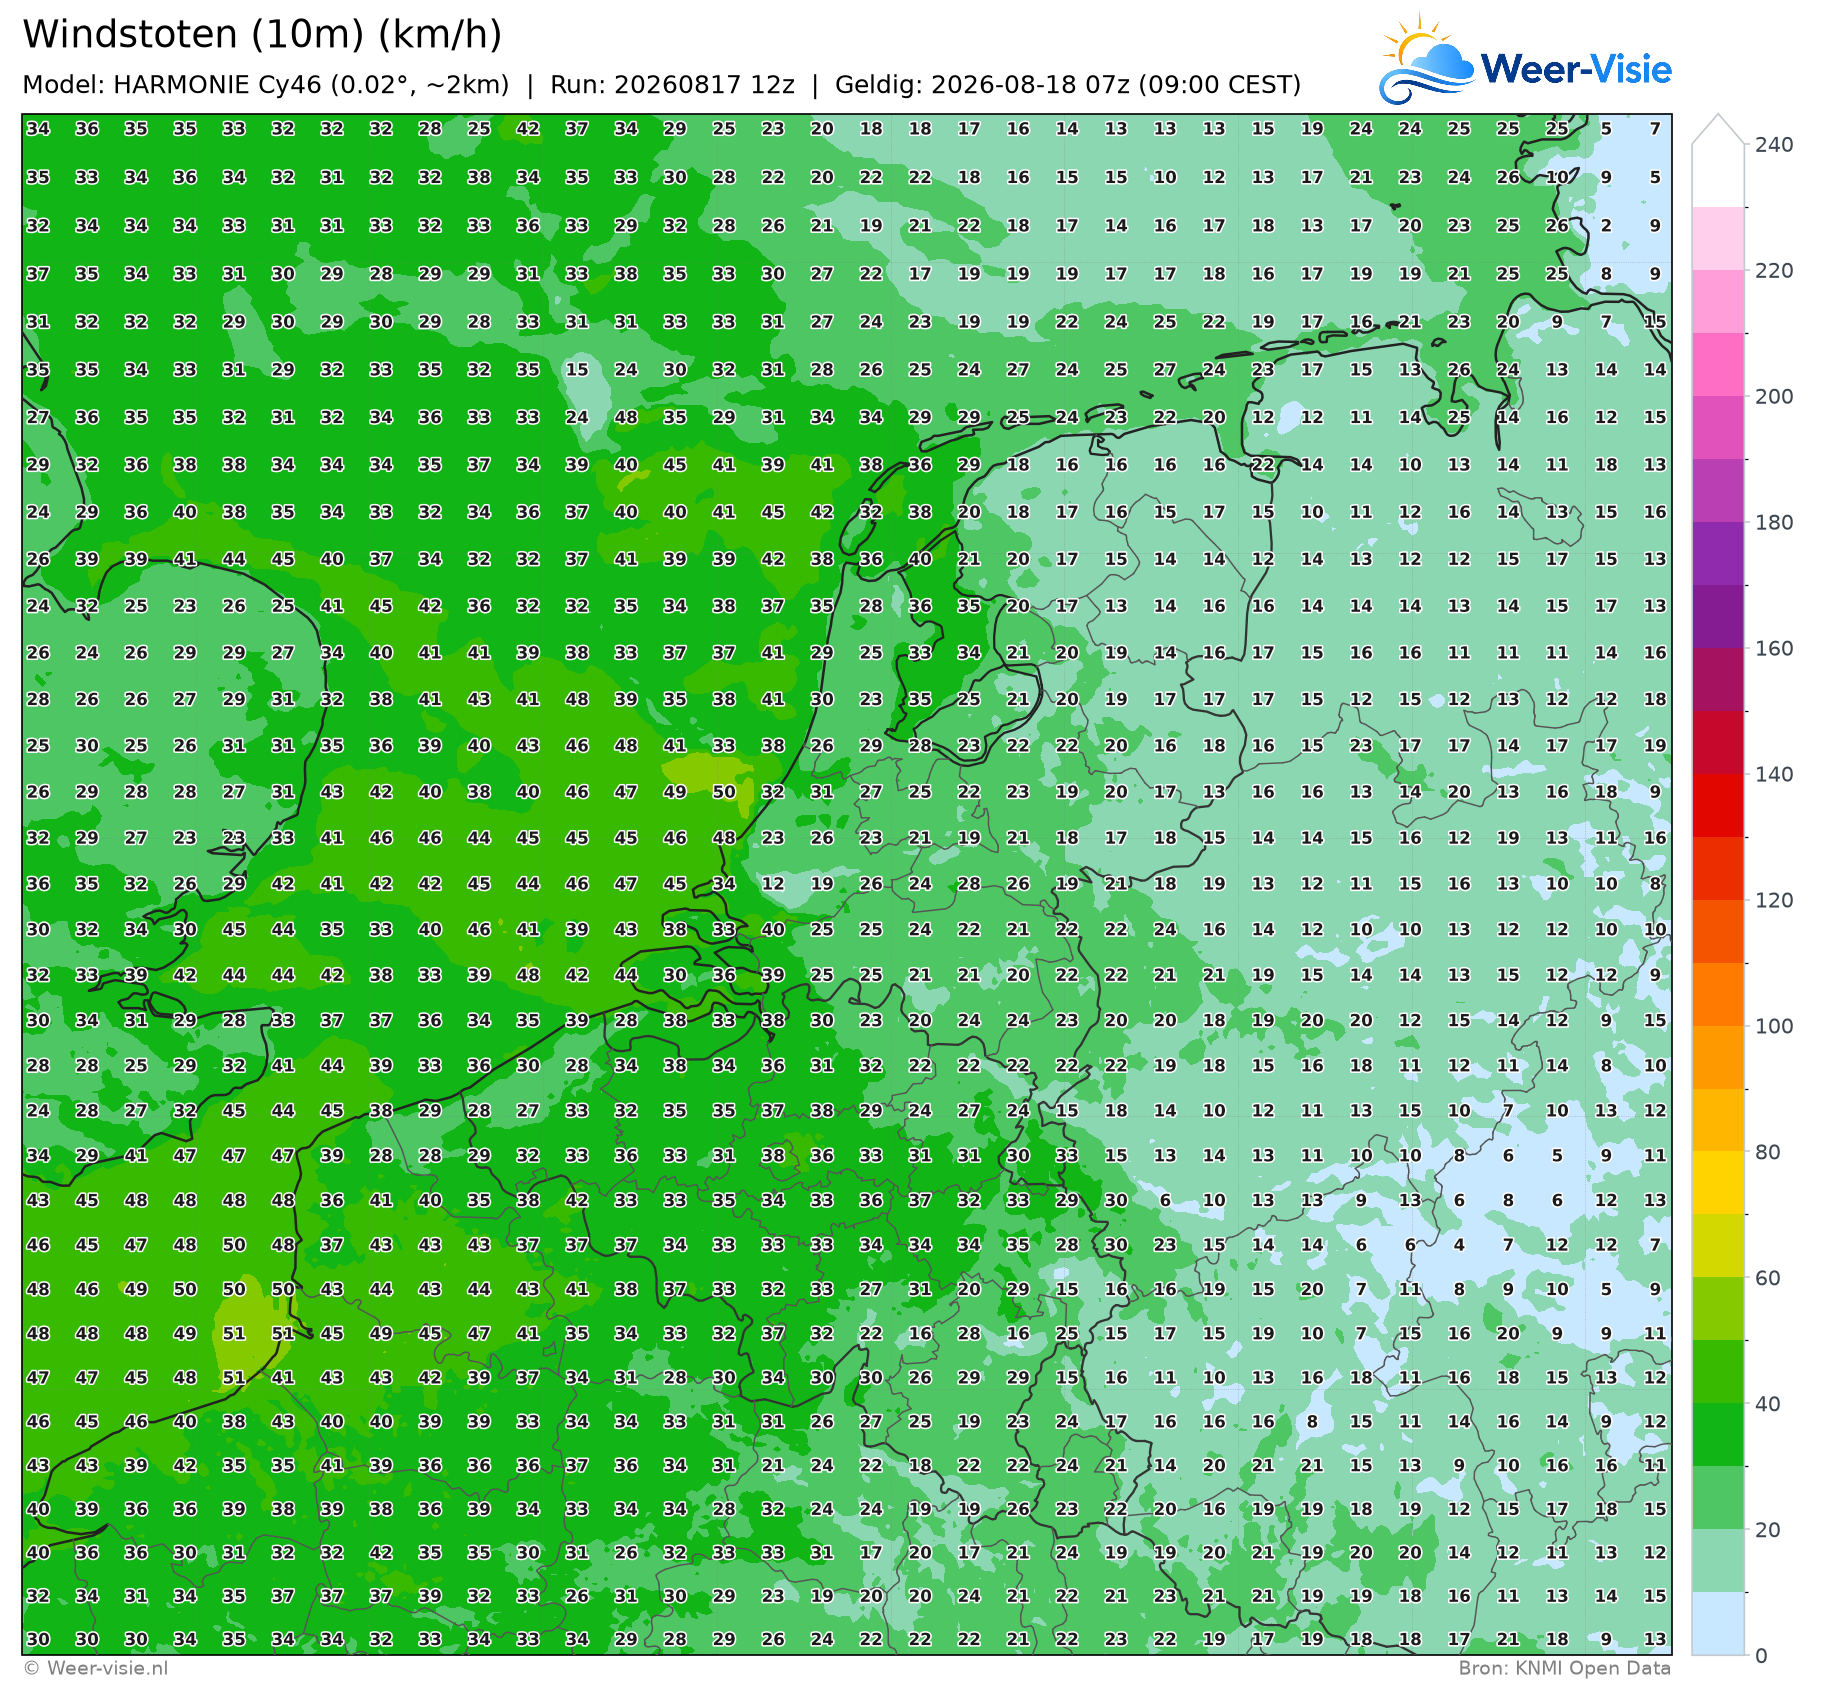Click the 120 tick label on colorbar

pyautogui.click(x=1774, y=901)
